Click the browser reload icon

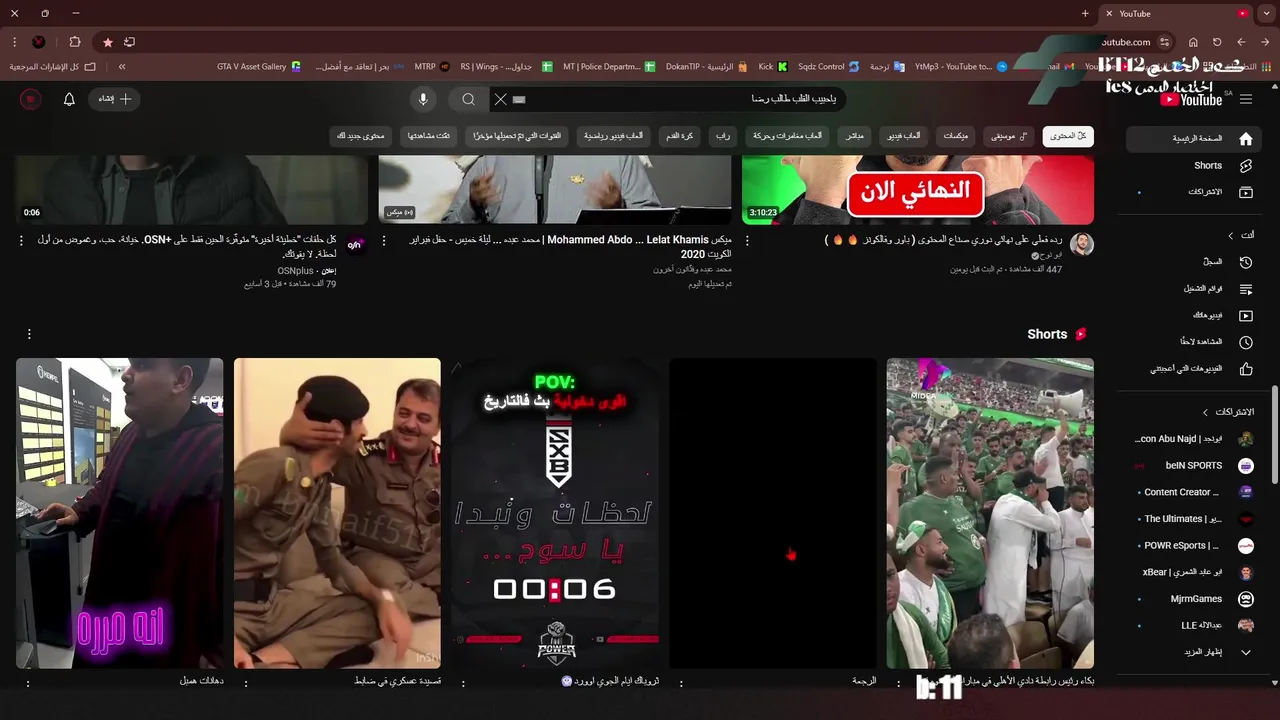[1217, 42]
